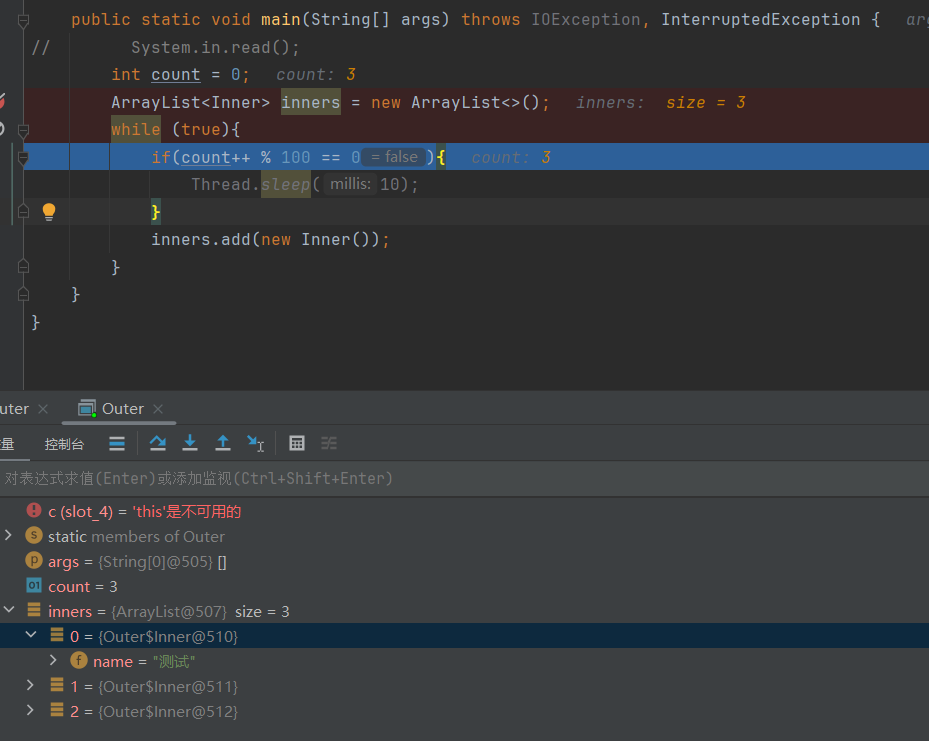Click field icon beside name
This screenshot has width=929, height=741.
click(78, 660)
